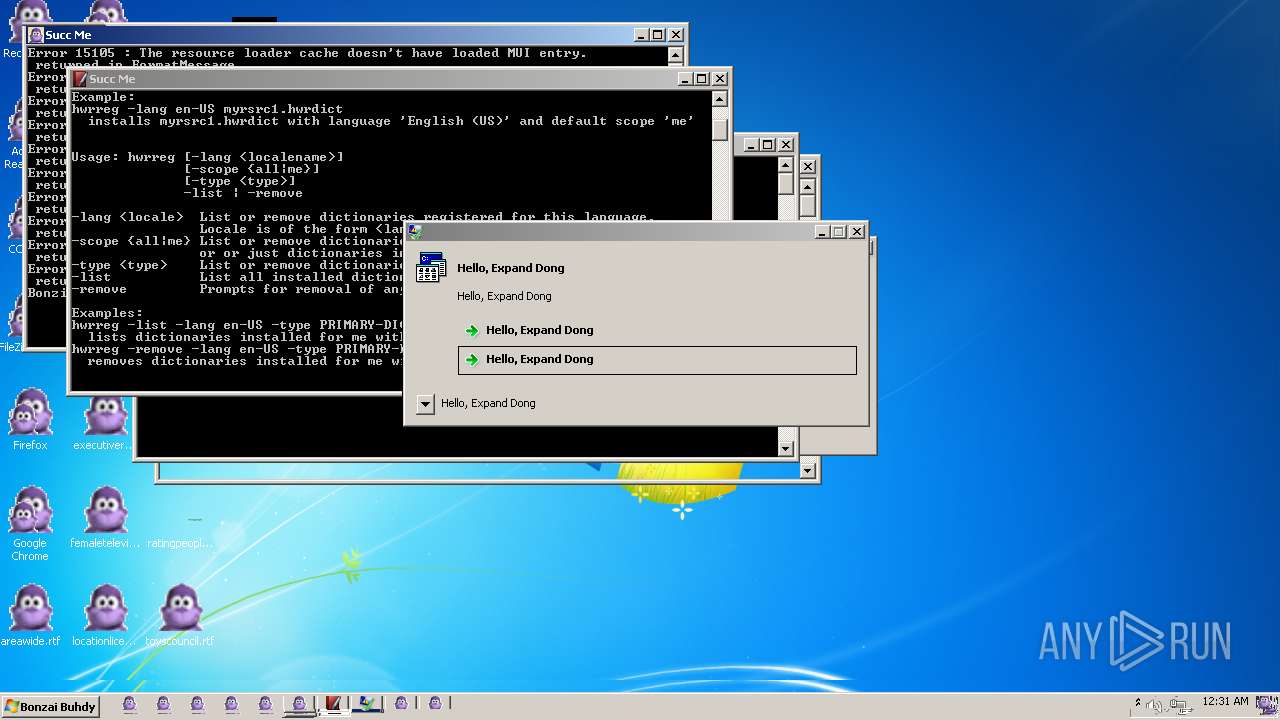Expand details with the arrow in Hello dialog
This screenshot has height=720, width=1280.
pos(425,404)
